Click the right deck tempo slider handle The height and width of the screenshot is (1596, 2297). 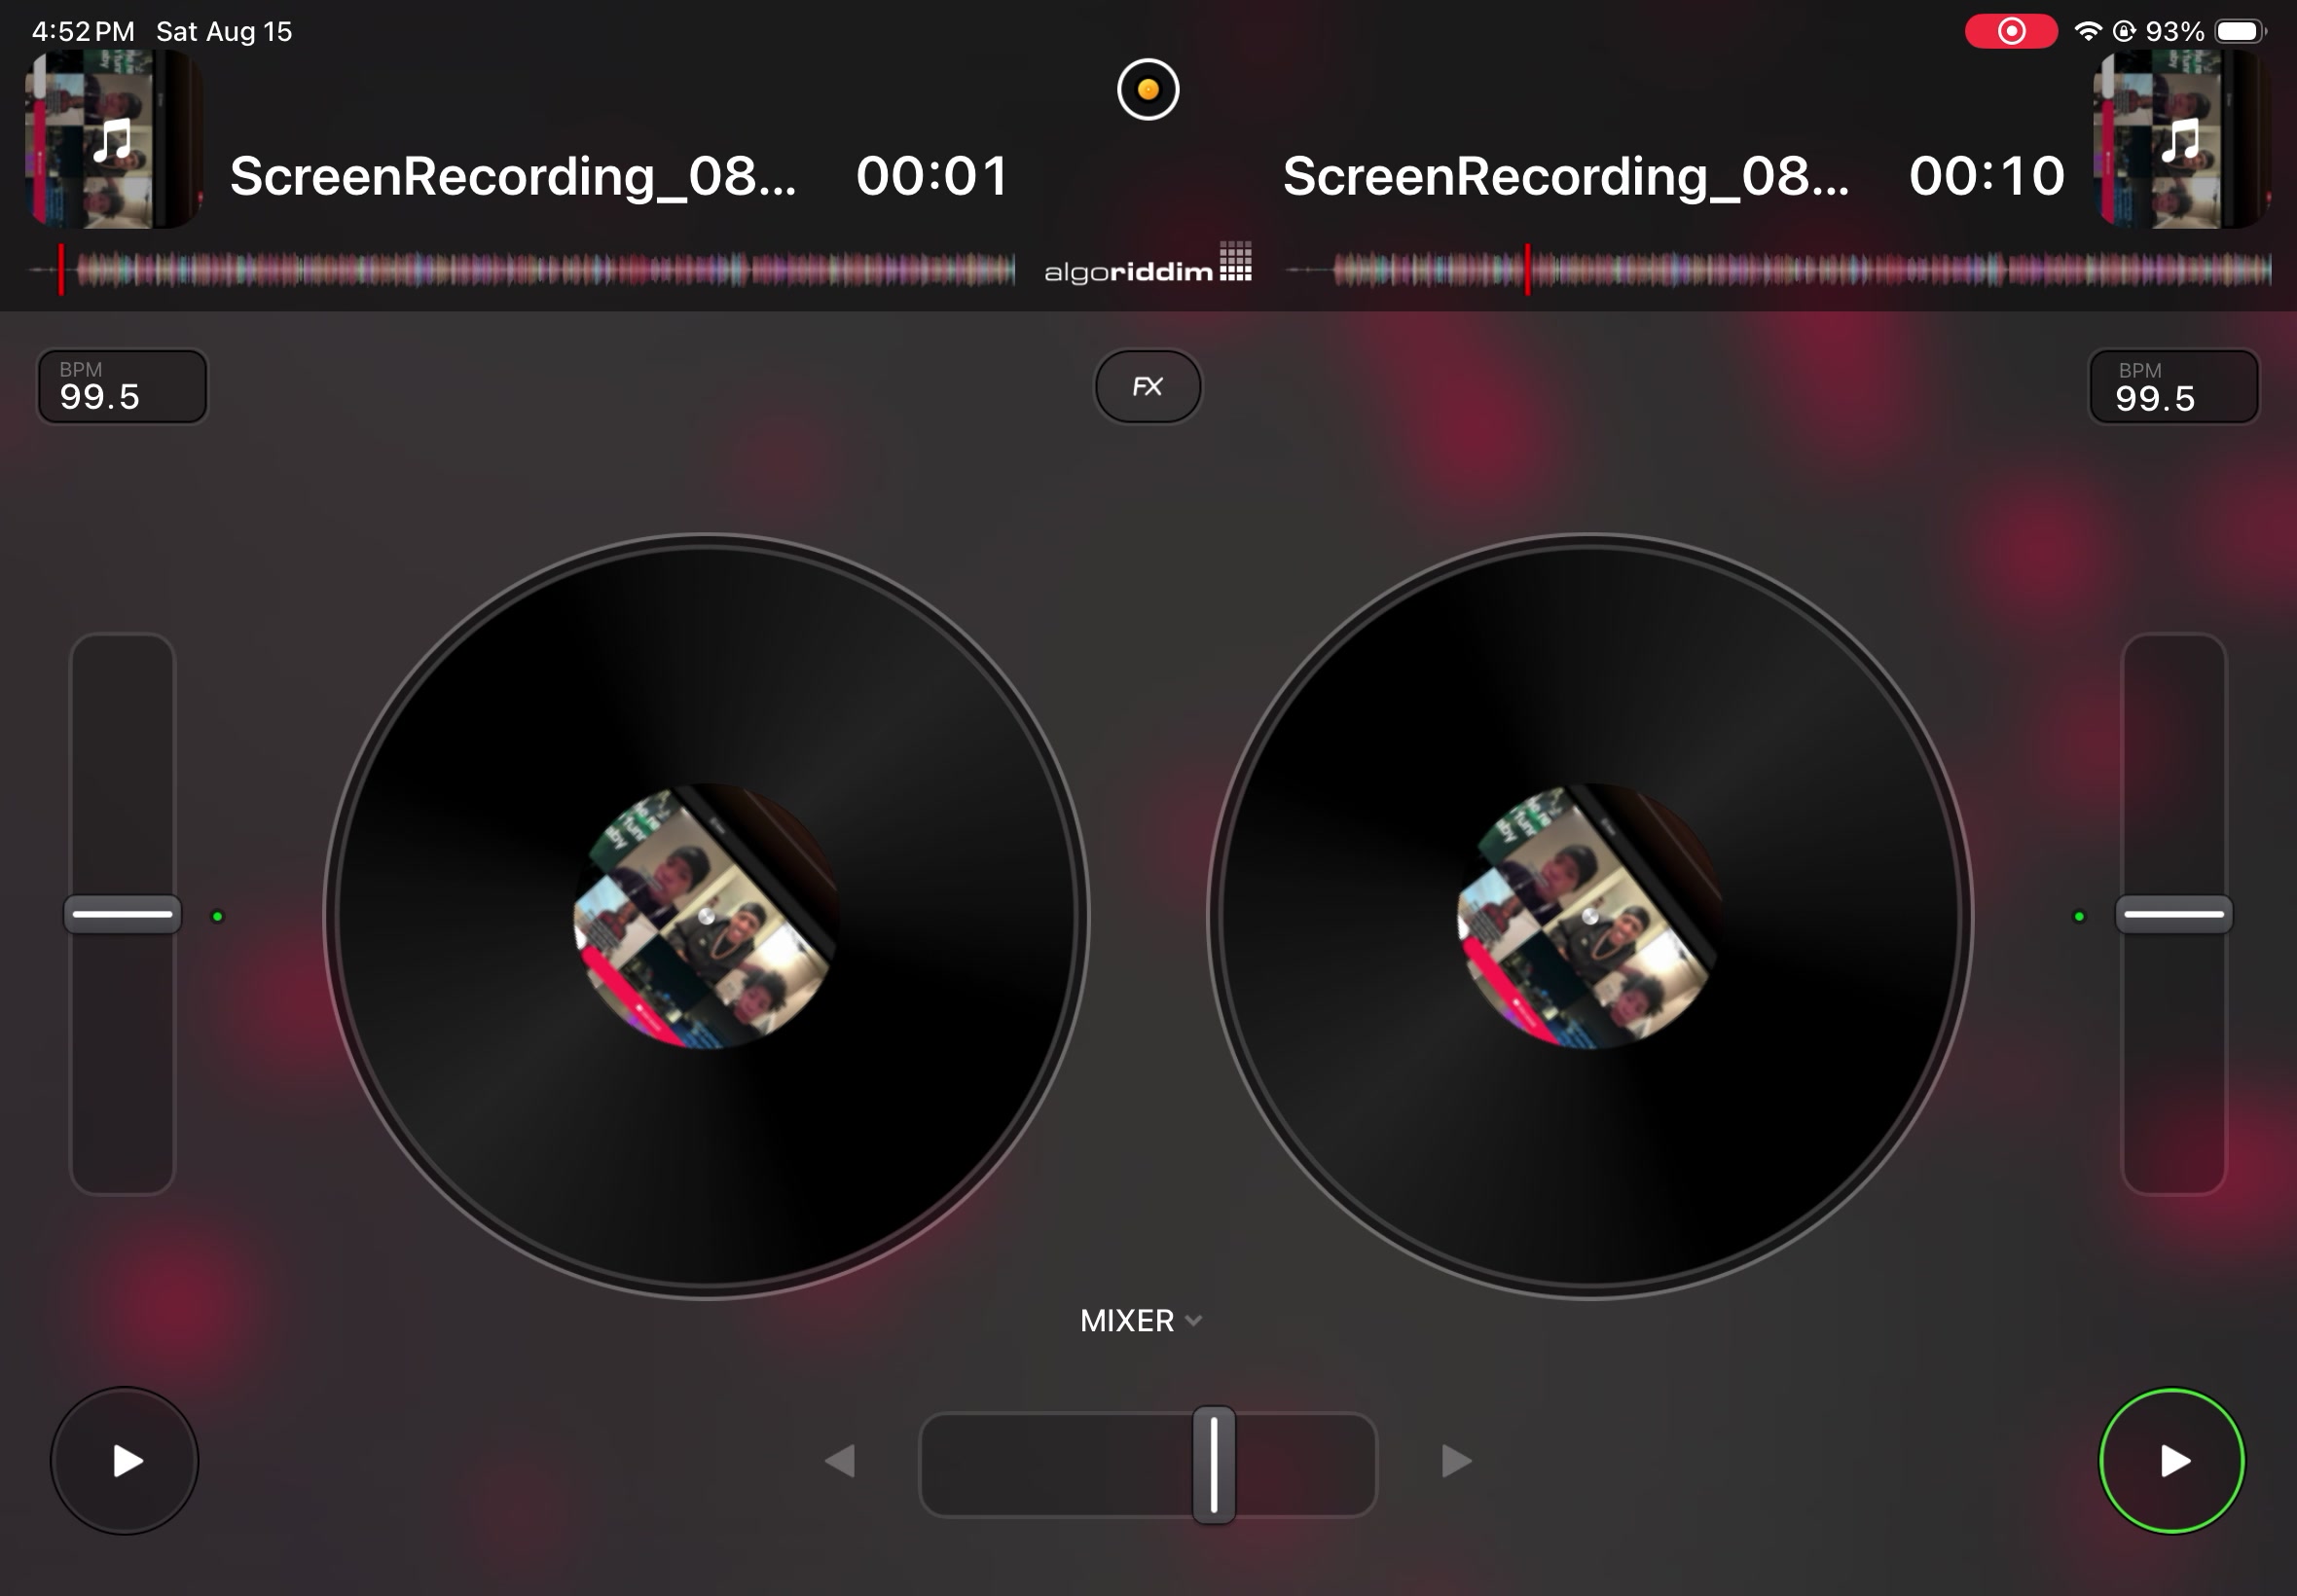click(2173, 914)
